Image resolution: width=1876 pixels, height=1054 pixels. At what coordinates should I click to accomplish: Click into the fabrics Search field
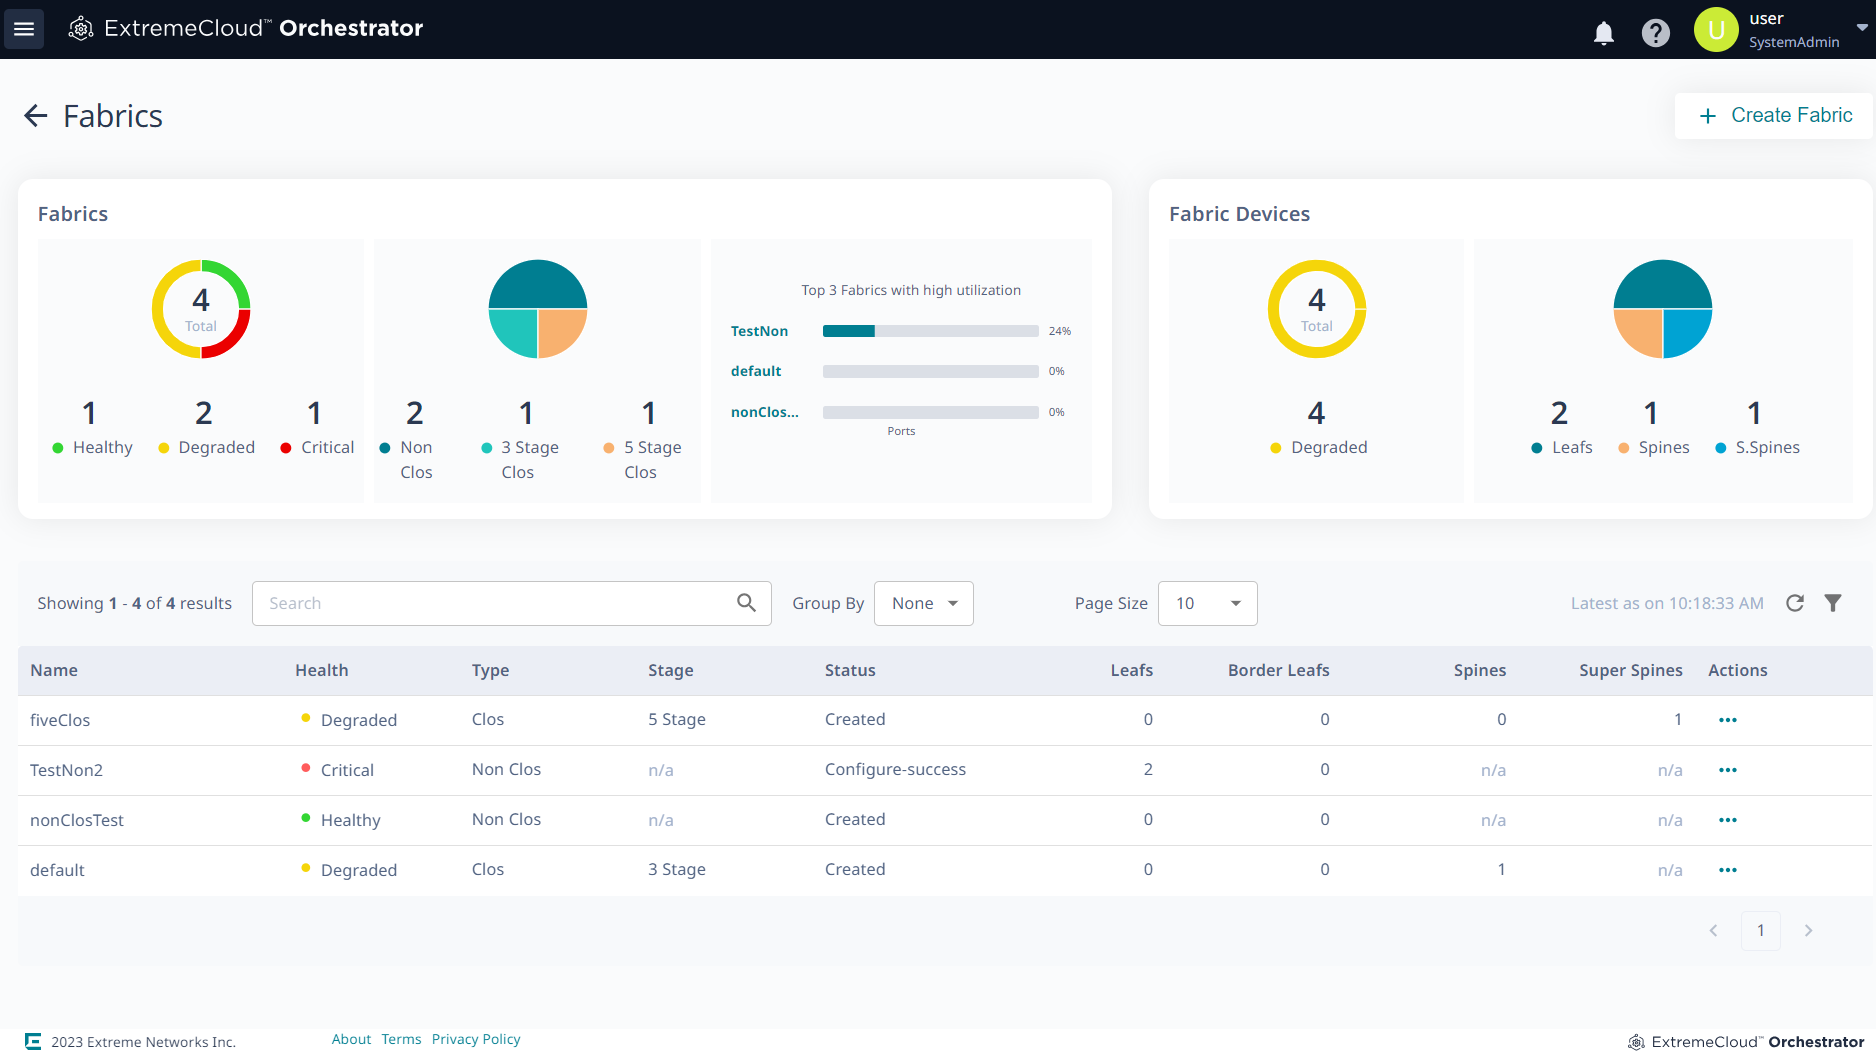(495, 603)
